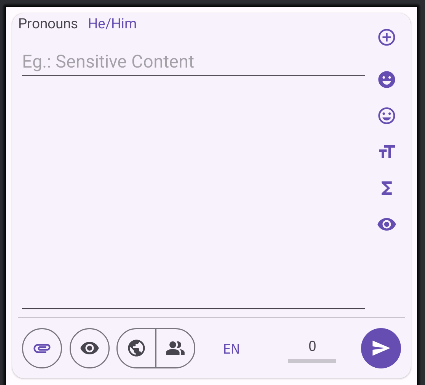Click inside the main message text area
Image resolution: width=425 pixels, height=385 pixels.
coord(193,192)
